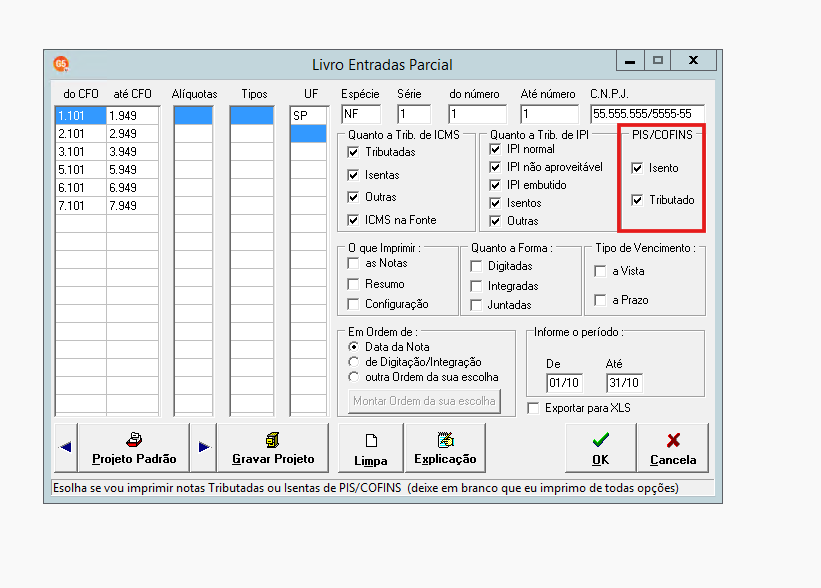Toggle IPI não aproveitável checkbox

tap(495, 167)
